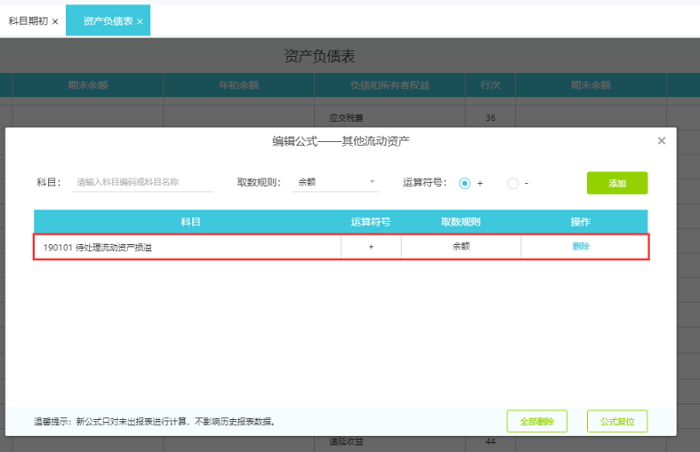Select the 资产负债表 tab
Screen dimensions: 700x452
108,21
